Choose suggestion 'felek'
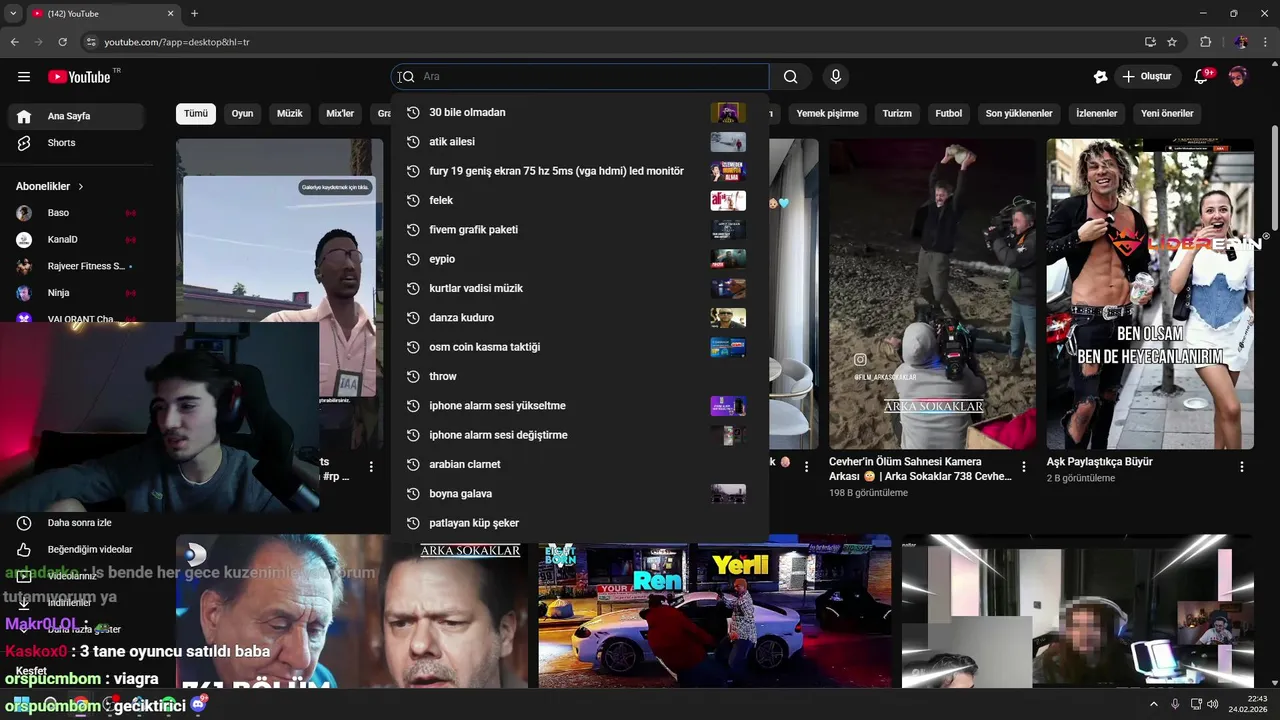 (580, 200)
